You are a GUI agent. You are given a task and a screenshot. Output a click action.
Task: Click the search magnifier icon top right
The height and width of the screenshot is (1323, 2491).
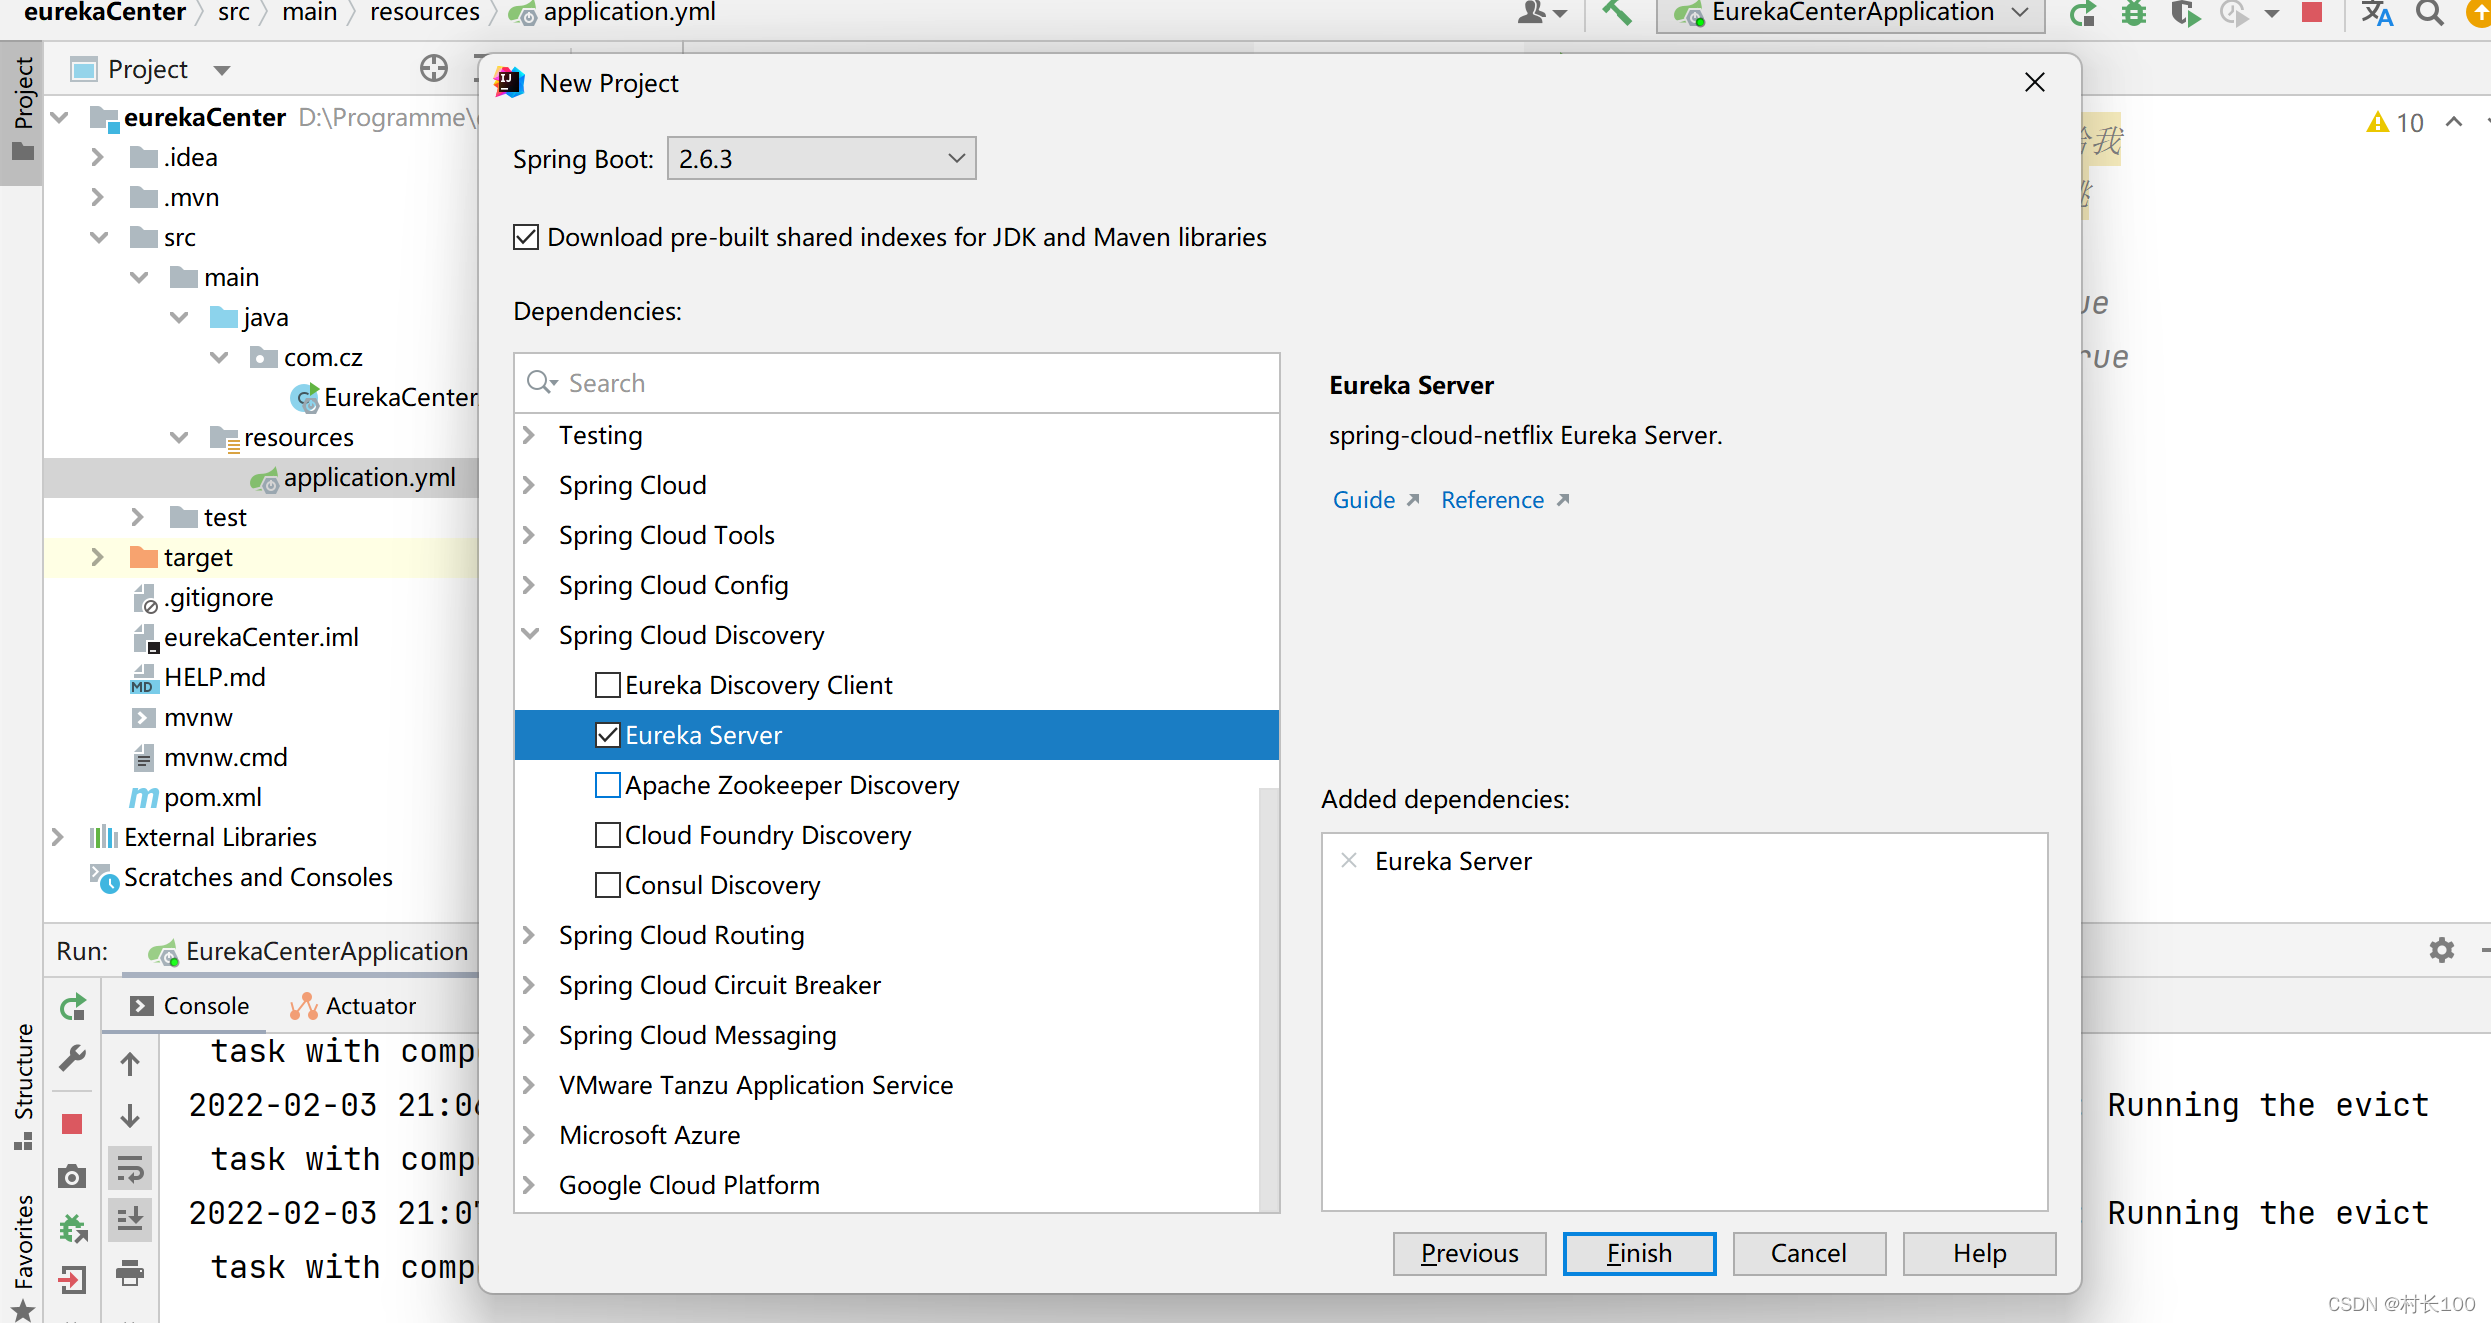(2430, 13)
